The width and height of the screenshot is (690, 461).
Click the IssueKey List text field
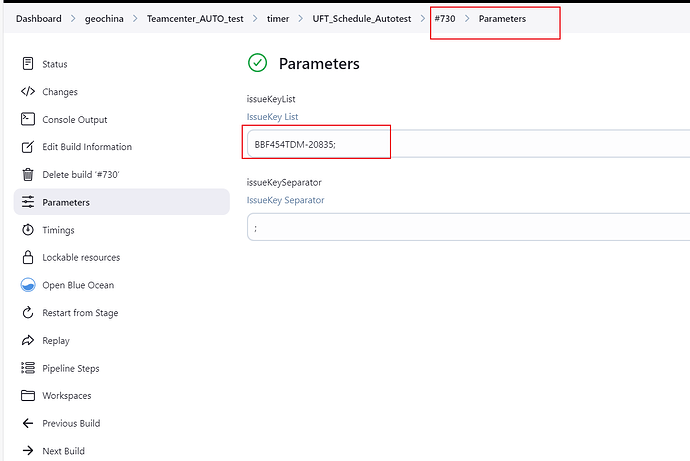pyautogui.click(x=467, y=143)
